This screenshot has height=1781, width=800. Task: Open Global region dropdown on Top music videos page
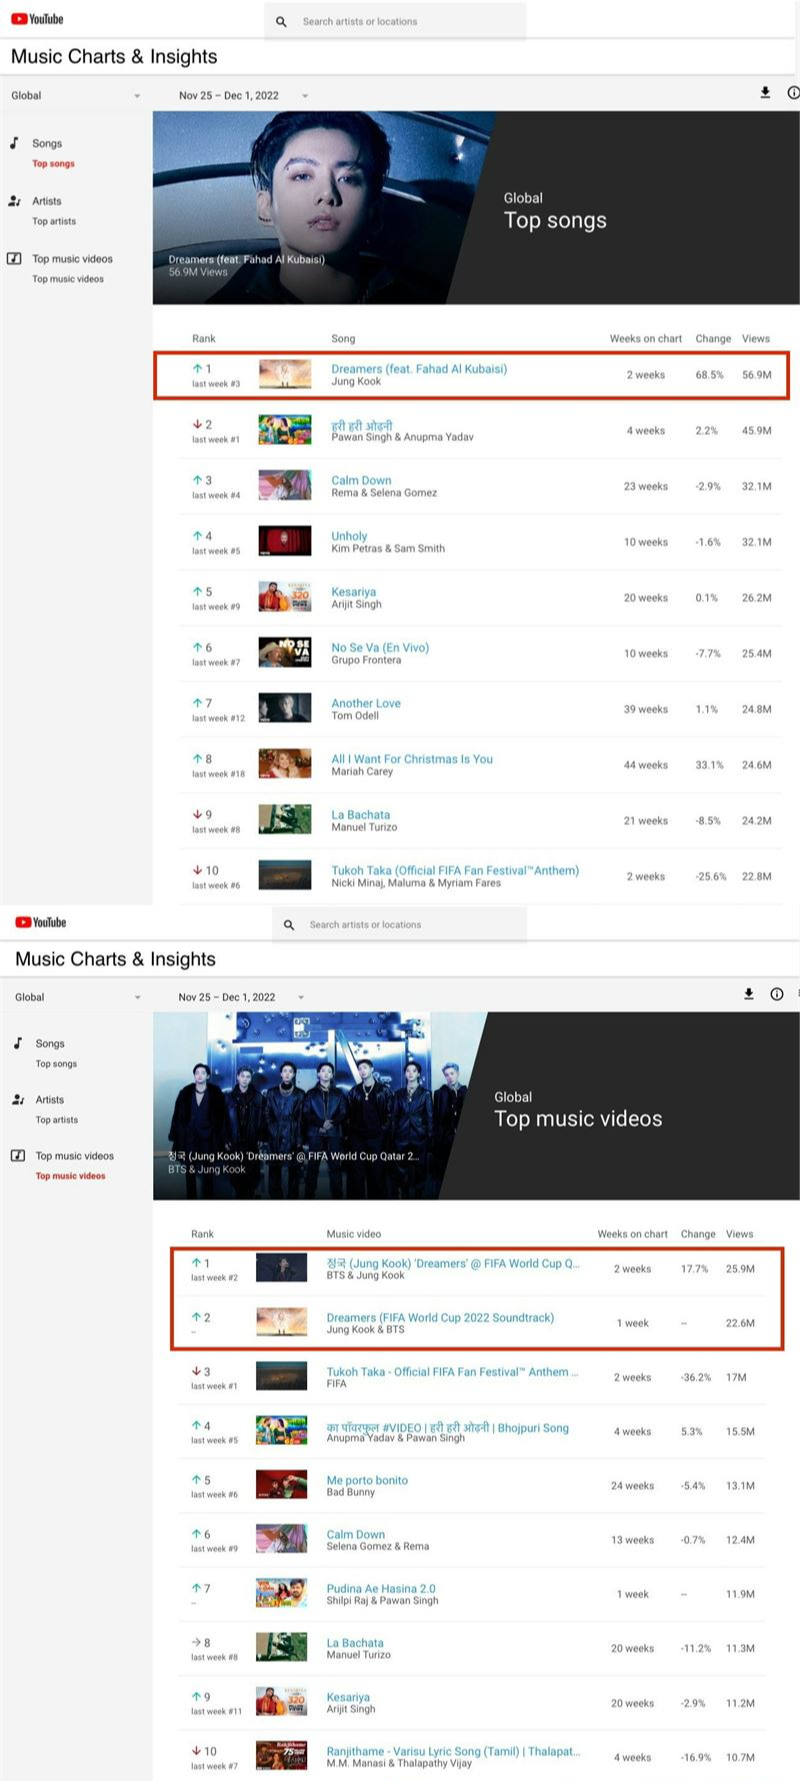(78, 997)
